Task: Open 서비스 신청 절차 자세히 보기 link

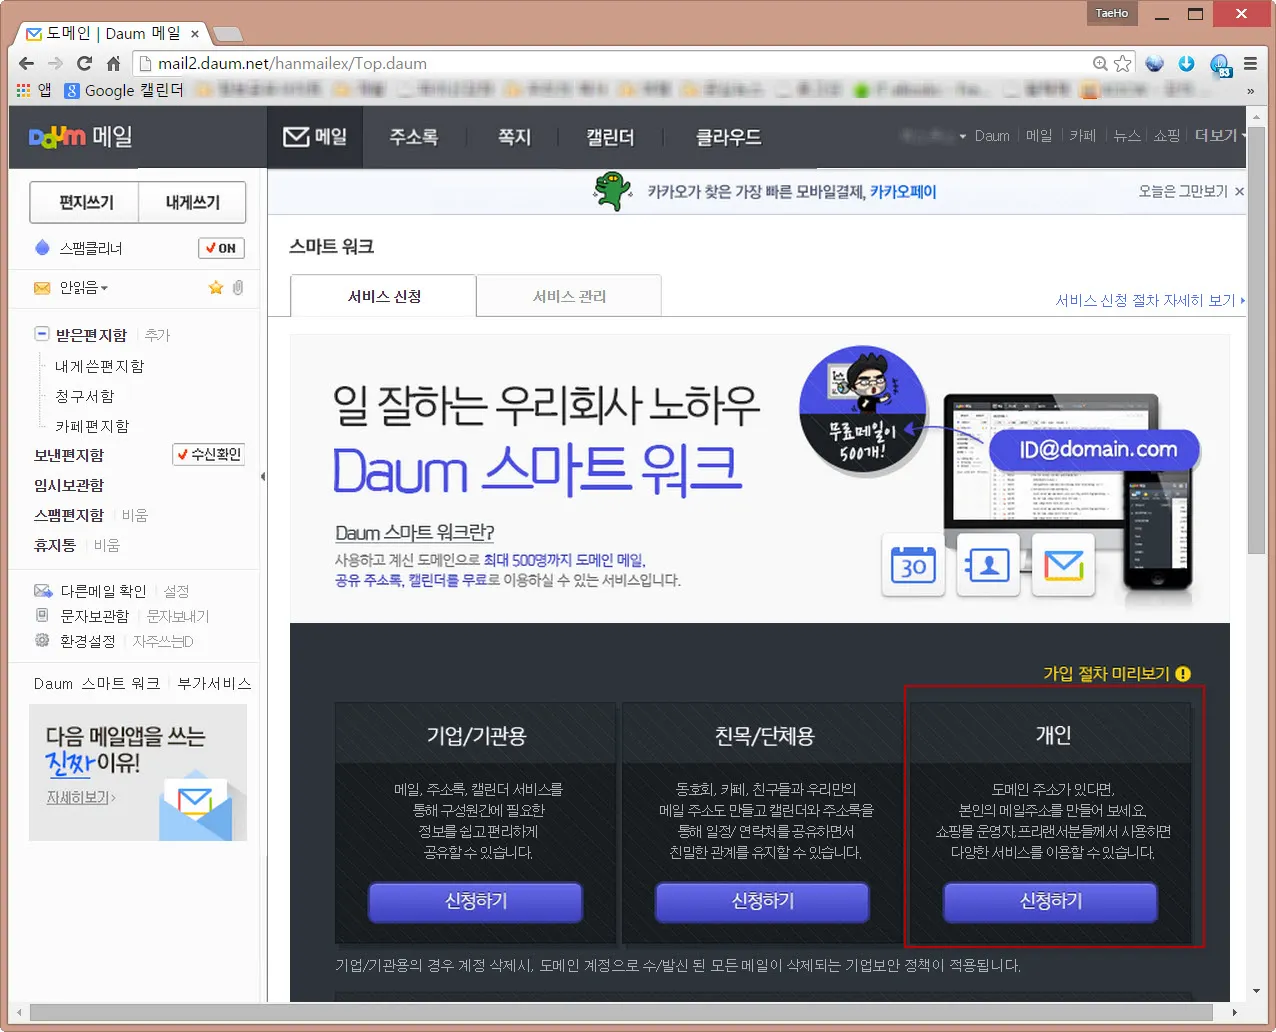Action: tap(1147, 301)
